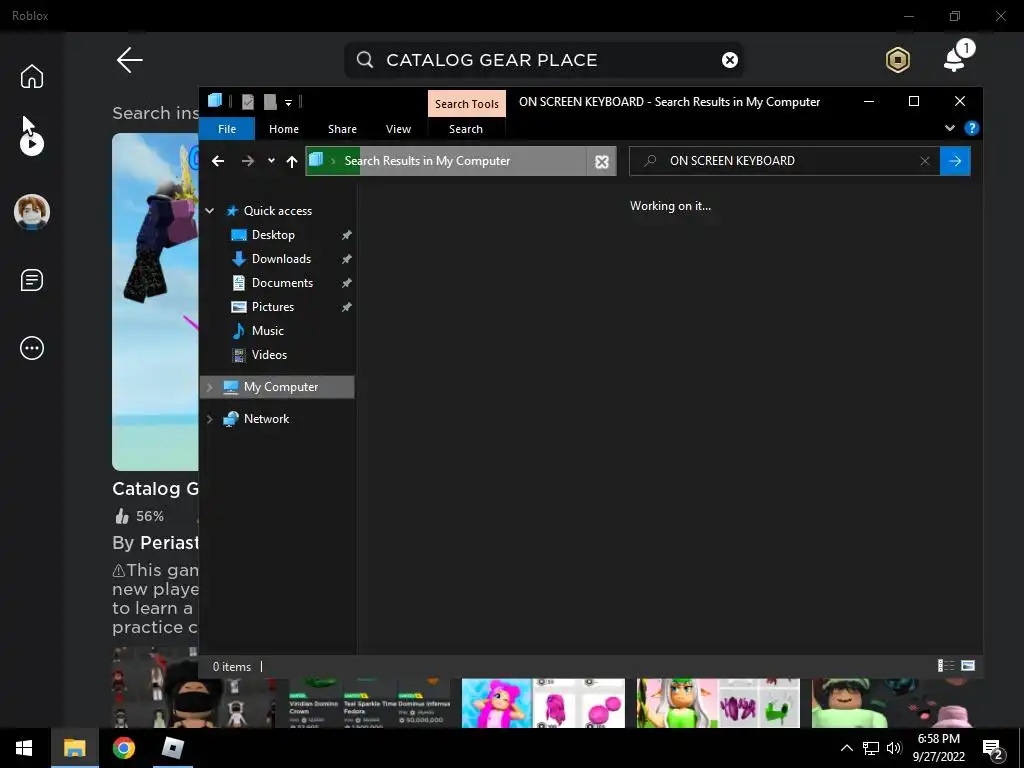Clear Roblox search text with X

[729, 60]
